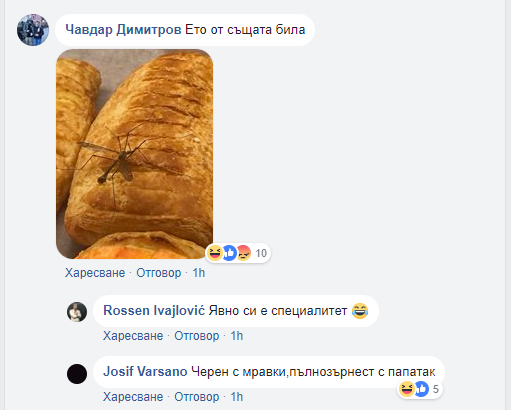The image size is (511, 410).
Task: Reply to Josif Varsano's comment via Отговор
Action: click(x=197, y=397)
